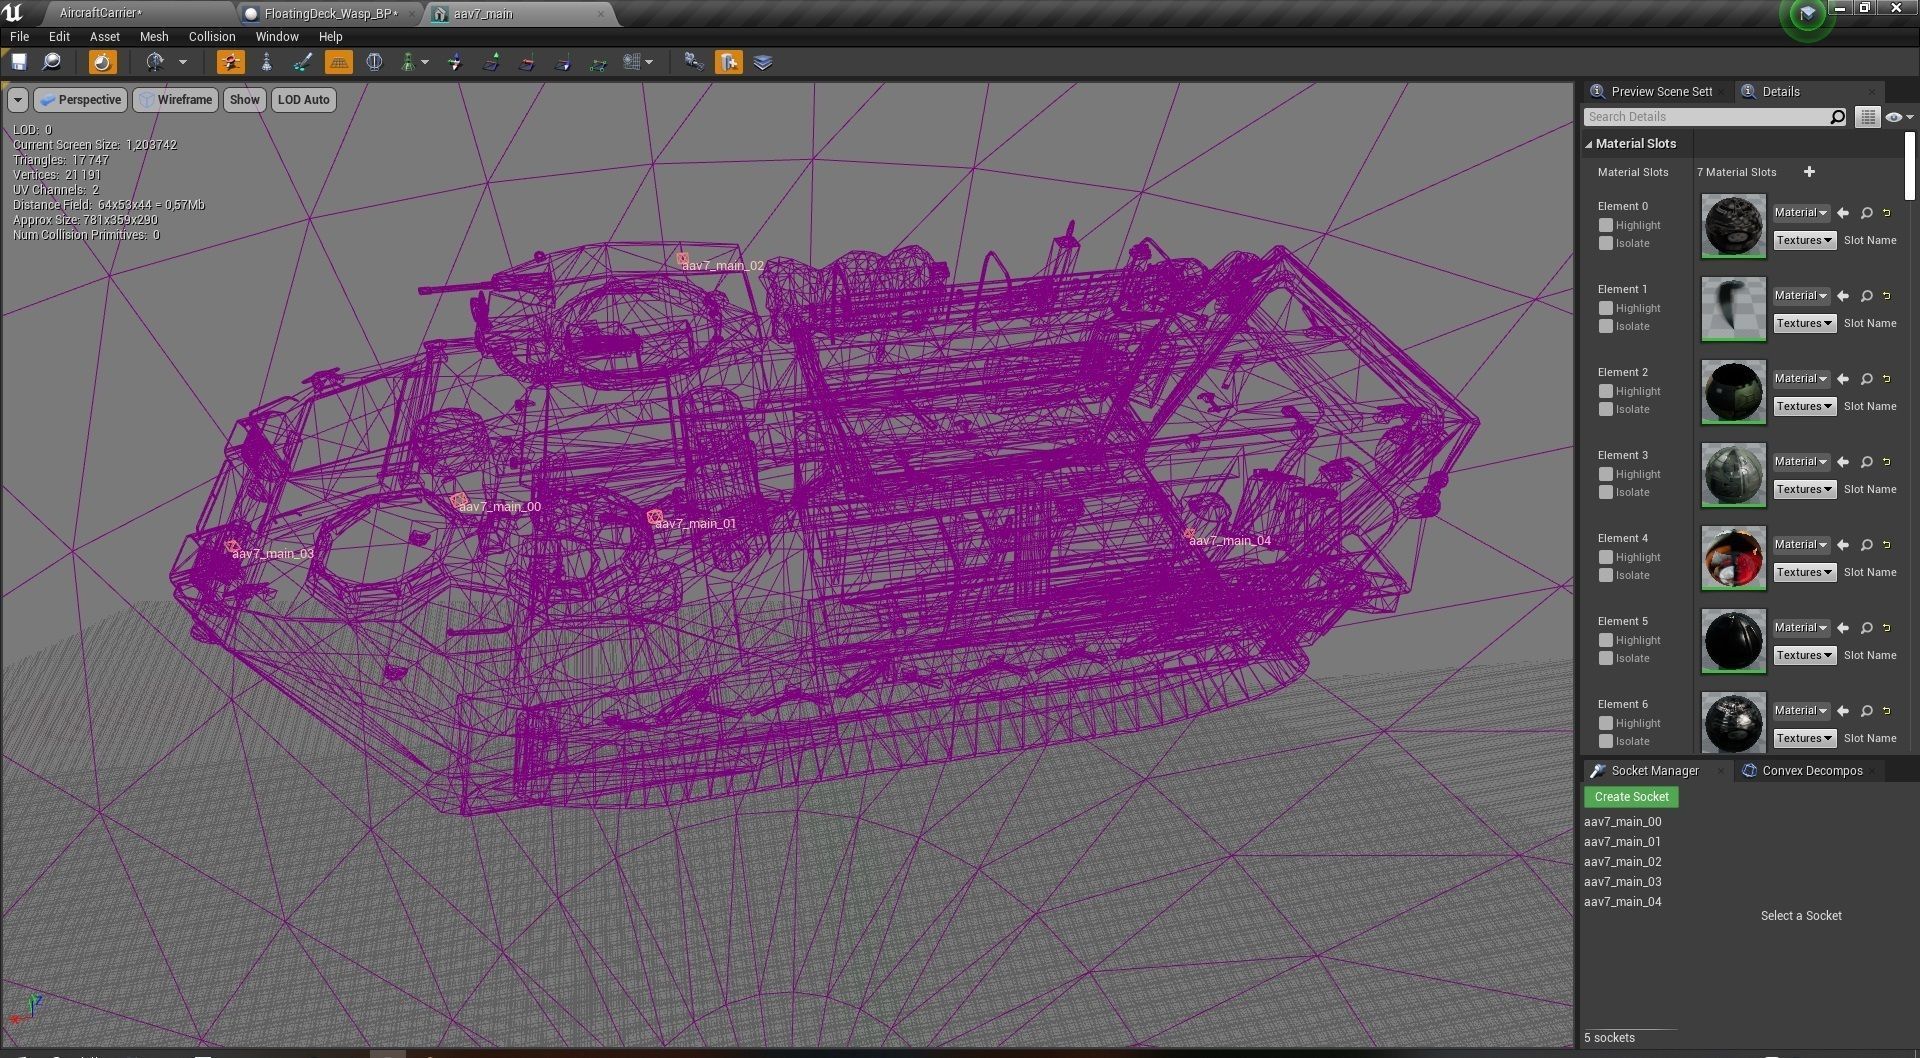Open Element 3 Material dropdown
The width and height of the screenshot is (1920, 1058).
point(1801,462)
